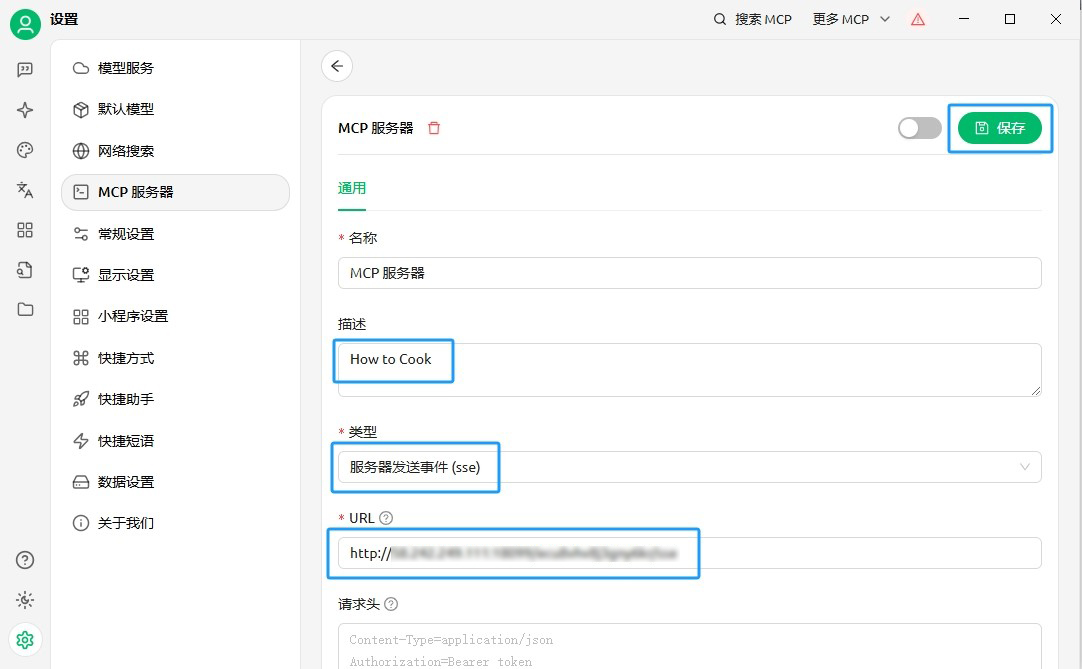Click the URL help question icon
This screenshot has width=1082, height=669.
tap(386, 518)
